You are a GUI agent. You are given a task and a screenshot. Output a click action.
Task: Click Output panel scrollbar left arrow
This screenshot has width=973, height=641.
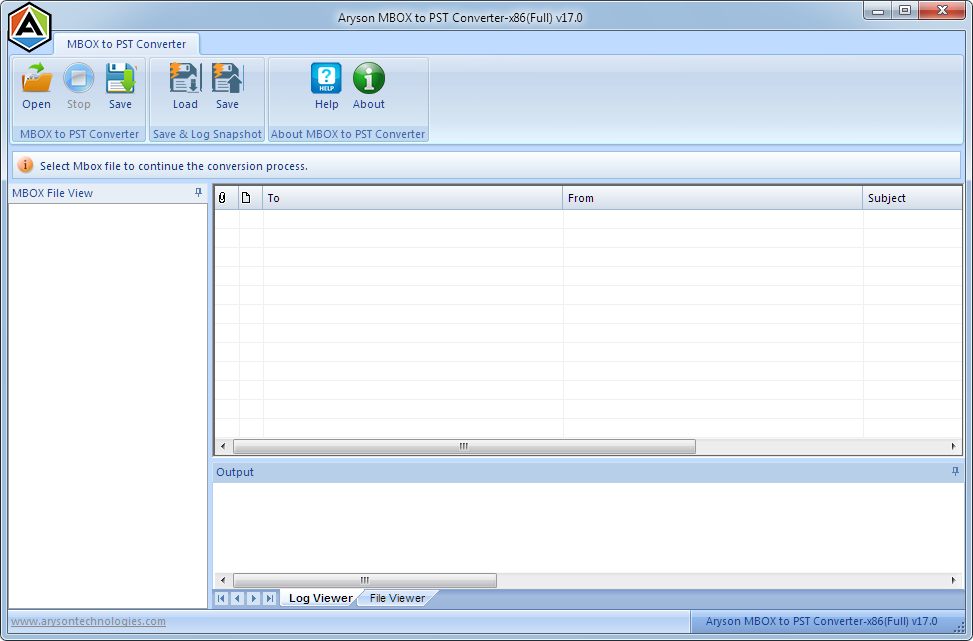pos(223,580)
